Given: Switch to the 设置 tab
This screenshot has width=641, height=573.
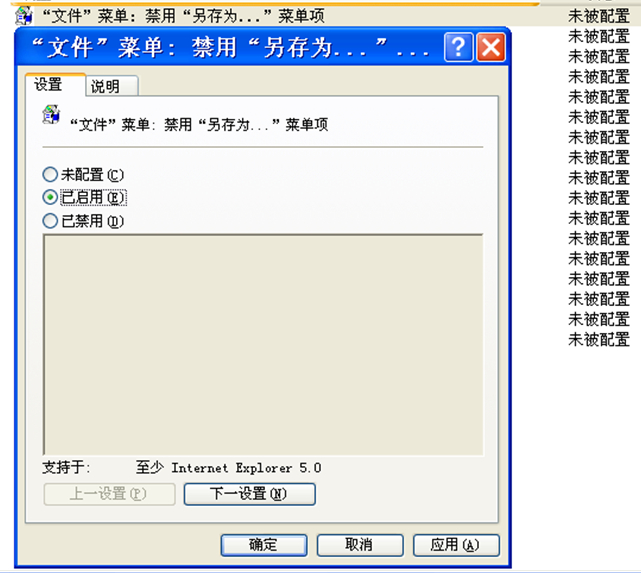Looking at the screenshot, I should click(x=55, y=85).
